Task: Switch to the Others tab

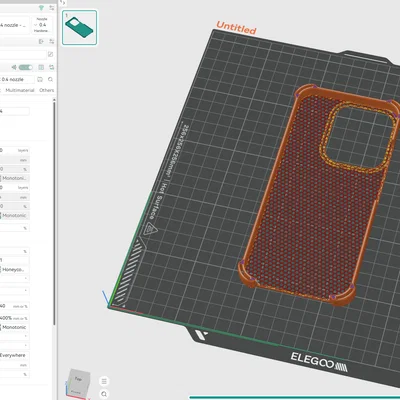Action: [x=47, y=90]
